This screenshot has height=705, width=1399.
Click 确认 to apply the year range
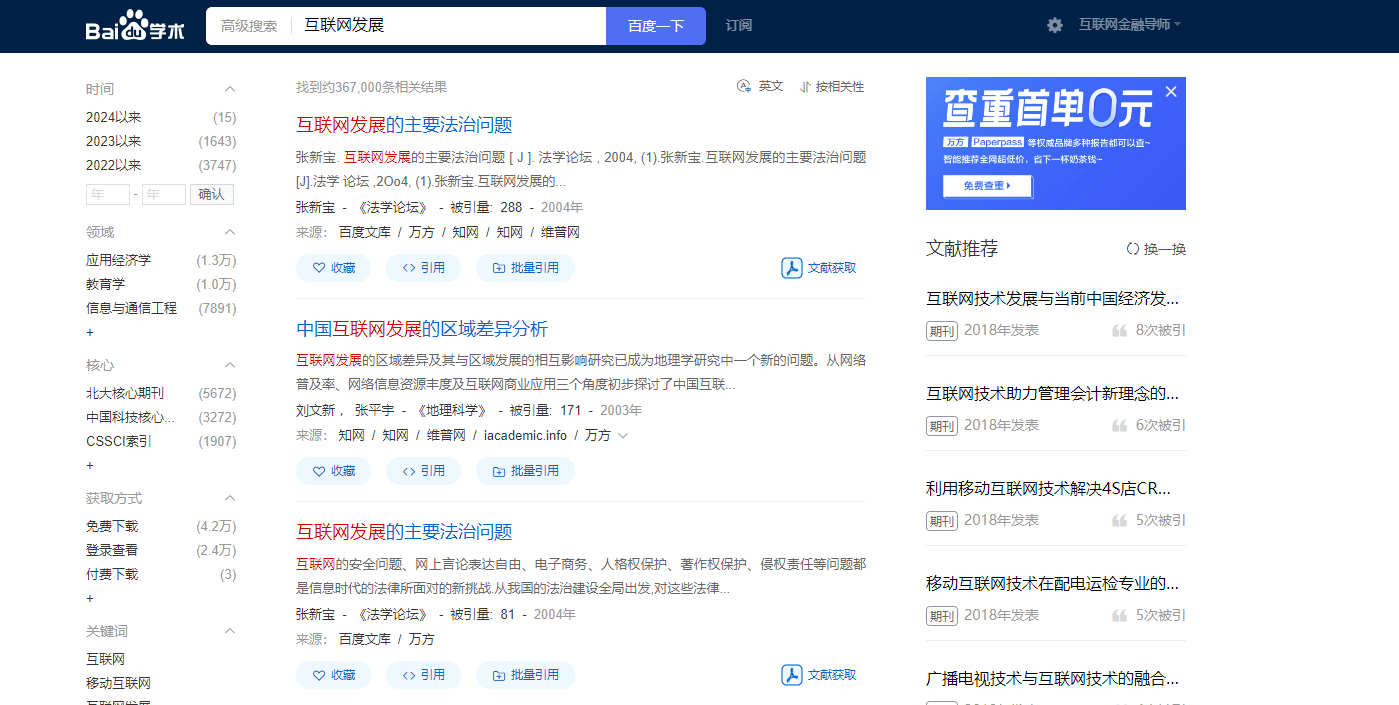[211, 194]
